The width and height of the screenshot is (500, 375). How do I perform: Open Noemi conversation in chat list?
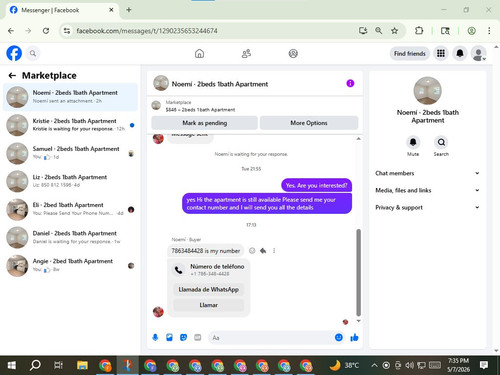tap(70, 97)
